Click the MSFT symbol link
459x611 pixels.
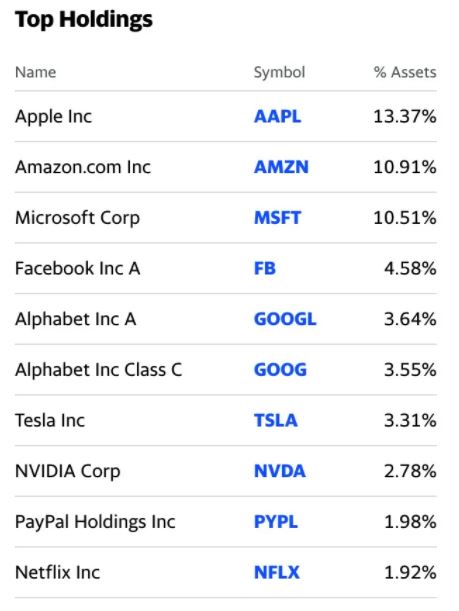[x=277, y=218]
